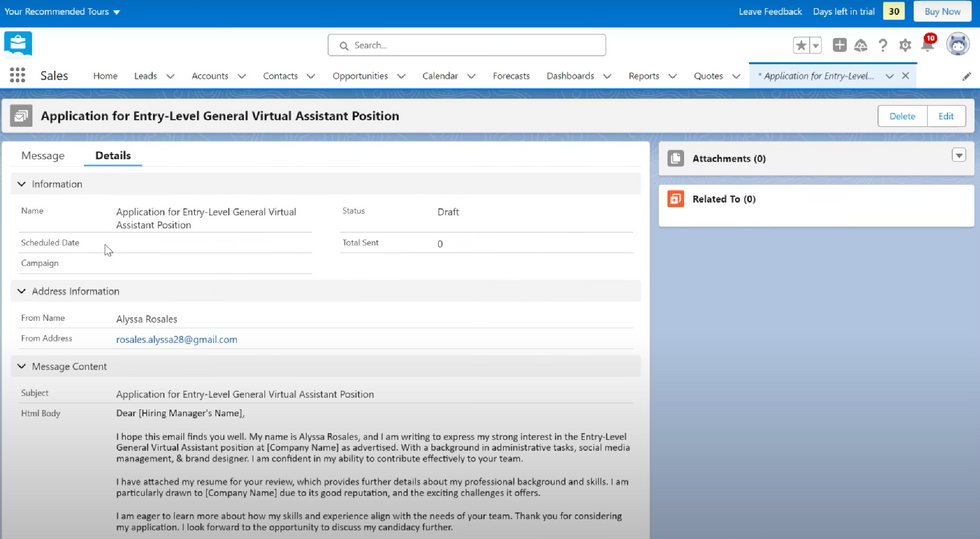Click the pencil edit navigation icon
980x539 pixels.
coord(967,76)
